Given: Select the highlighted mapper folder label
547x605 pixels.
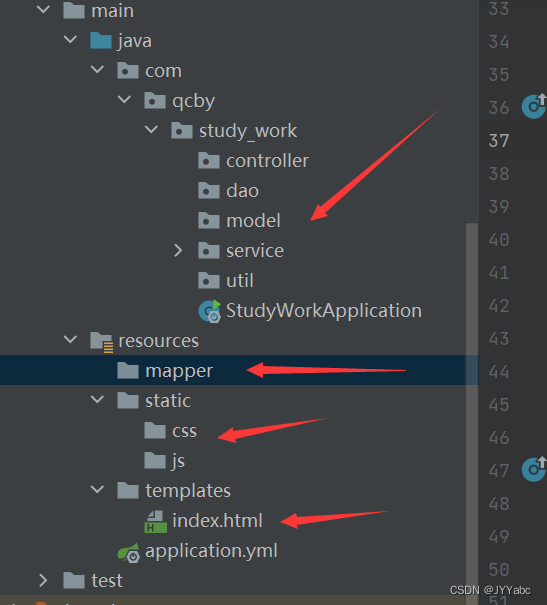Looking at the screenshot, I should (x=179, y=372).
